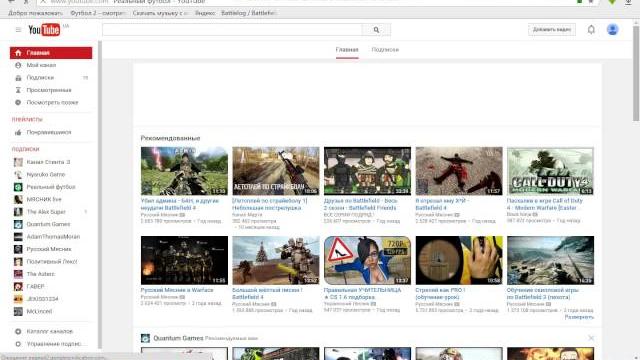Switch to the Подписки tab

(385, 50)
